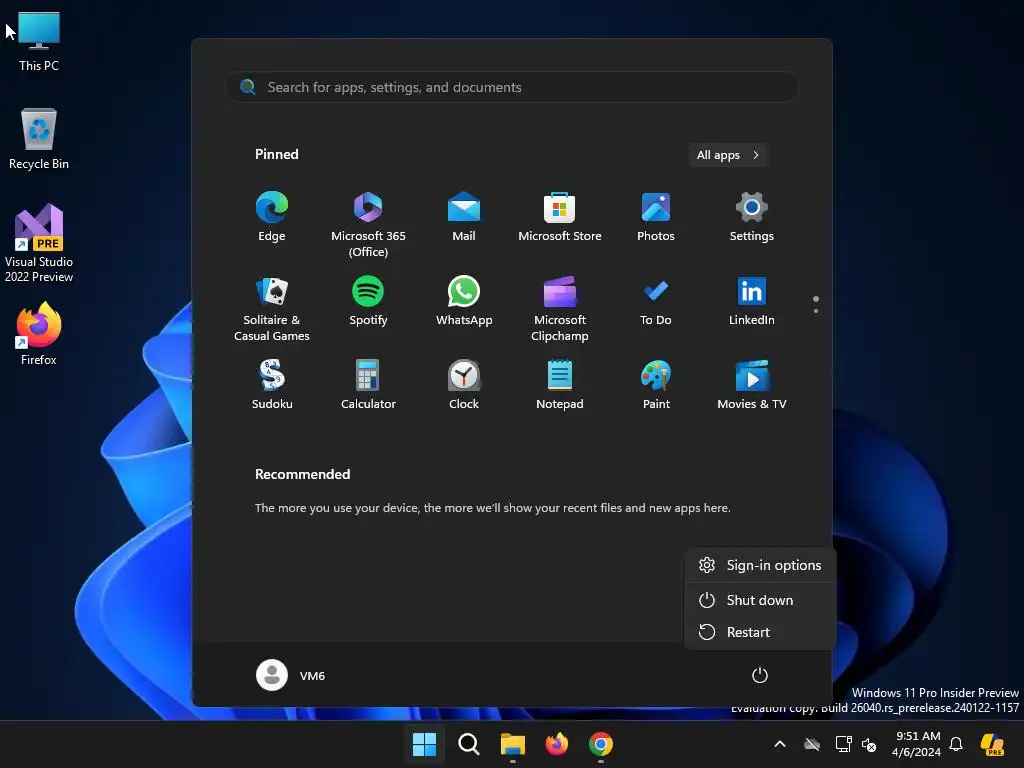Launch the To Do app
This screenshot has height=768, width=1024.
click(656, 301)
